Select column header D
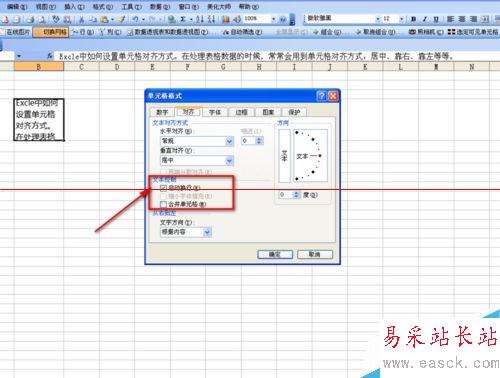Screen dimensions: 500x378 point(117,67)
